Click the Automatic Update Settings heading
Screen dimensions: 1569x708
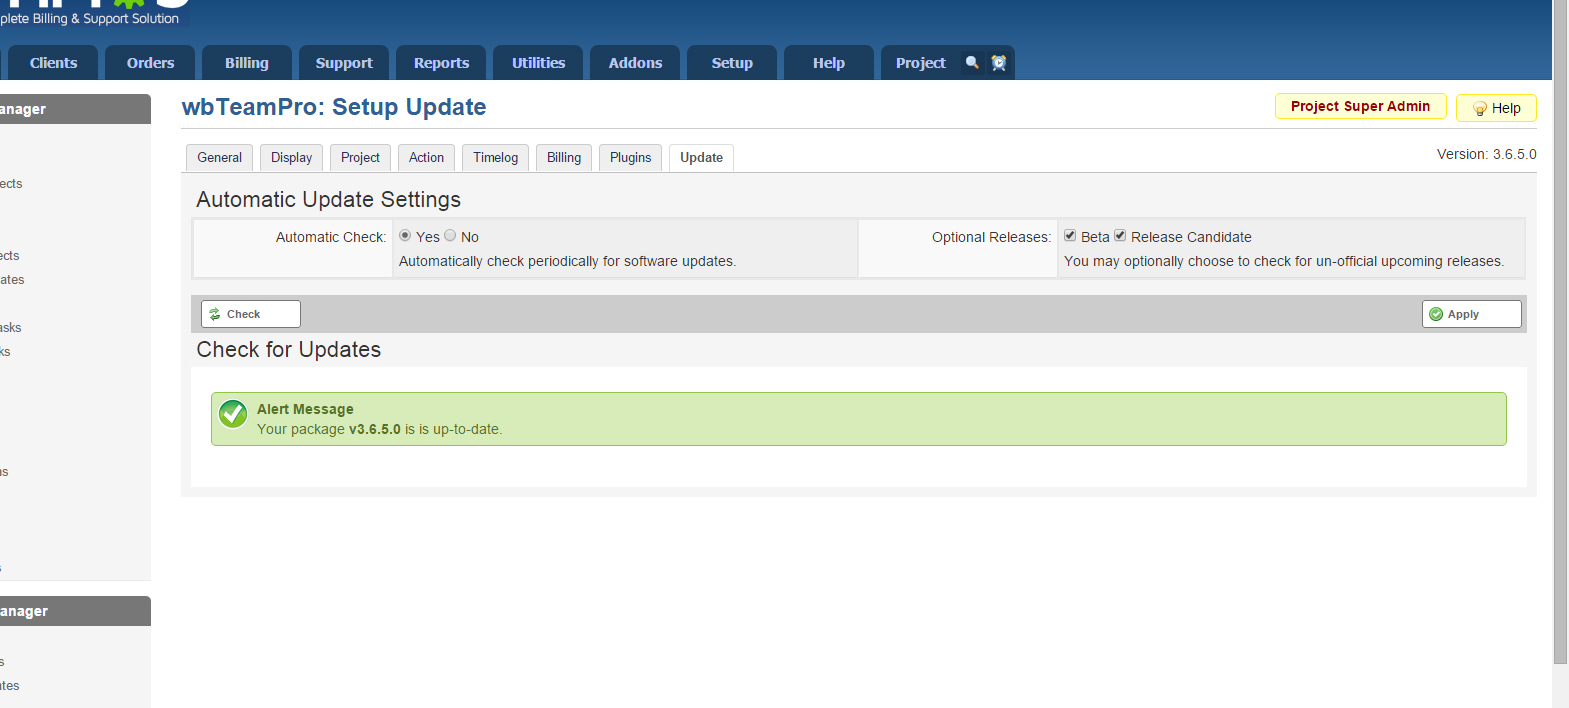click(x=328, y=199)
